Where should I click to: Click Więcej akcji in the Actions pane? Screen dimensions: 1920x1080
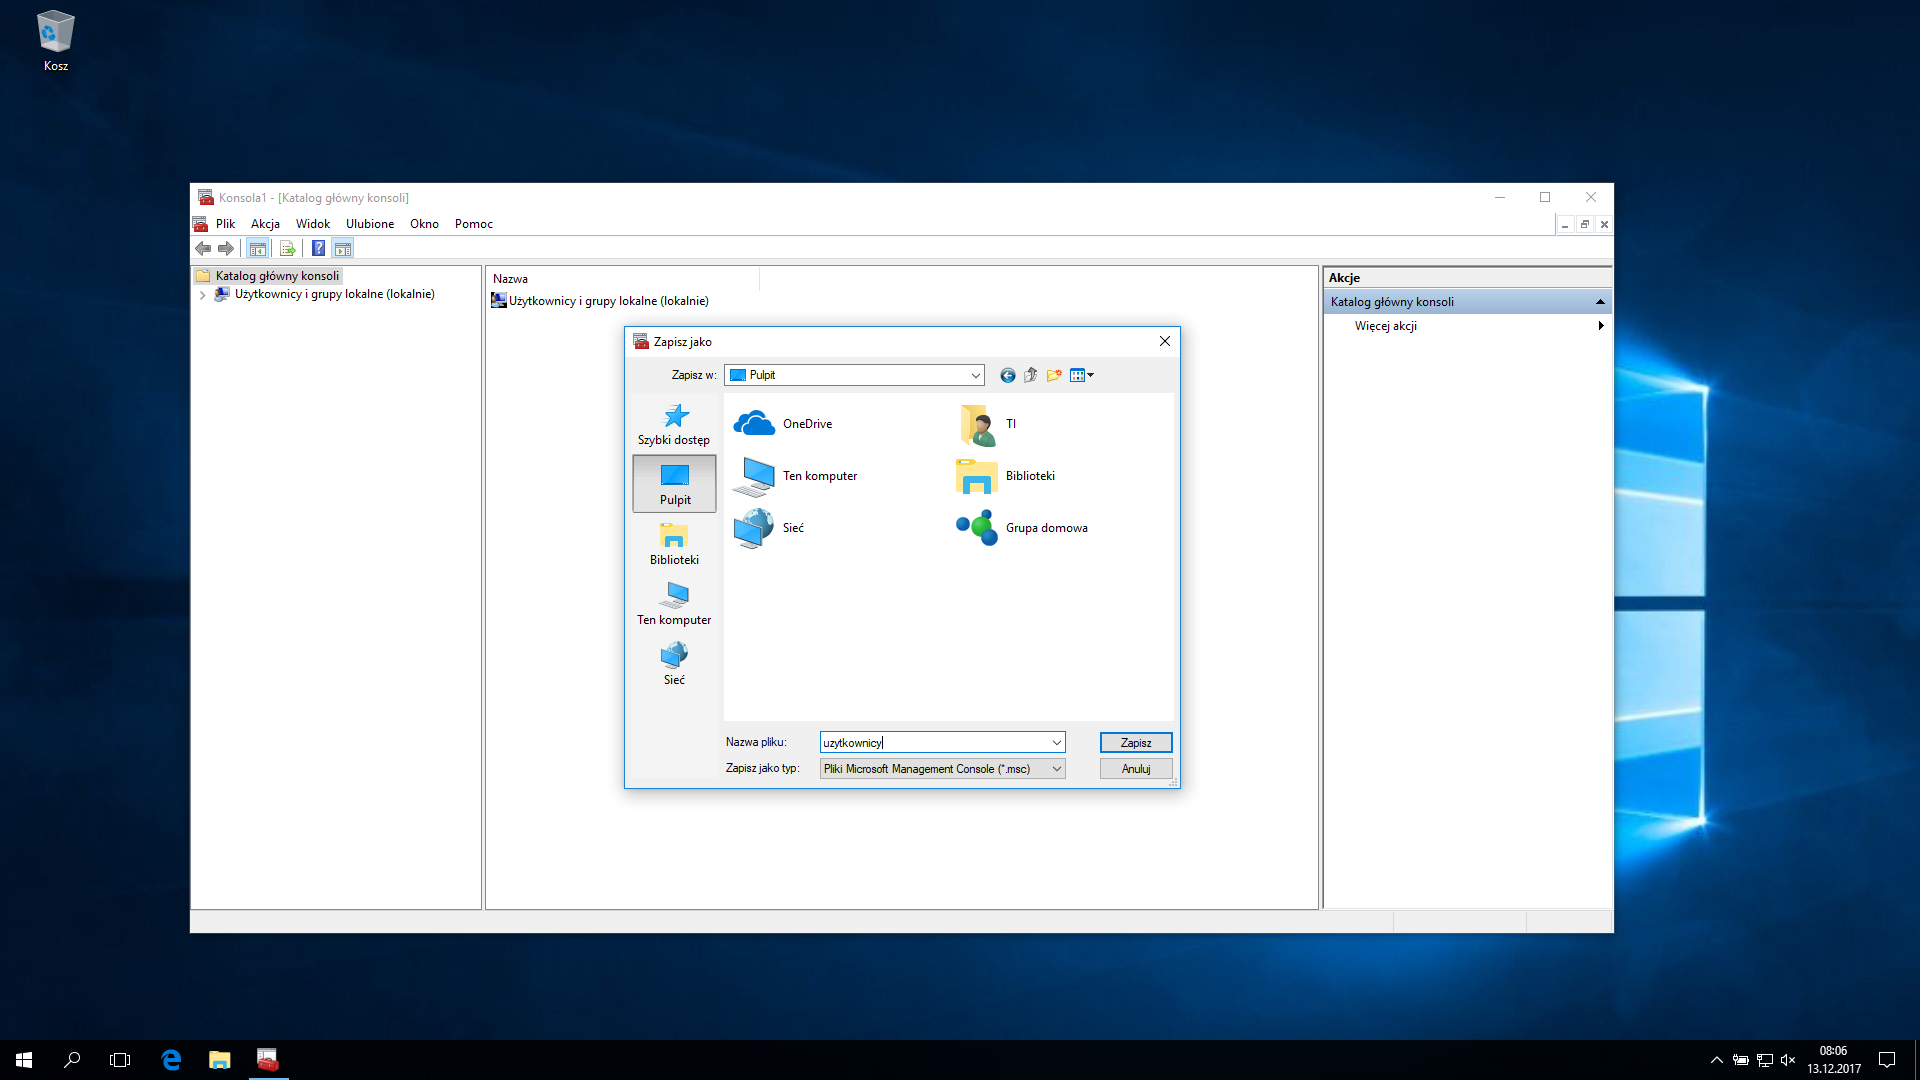[1385, 326]
